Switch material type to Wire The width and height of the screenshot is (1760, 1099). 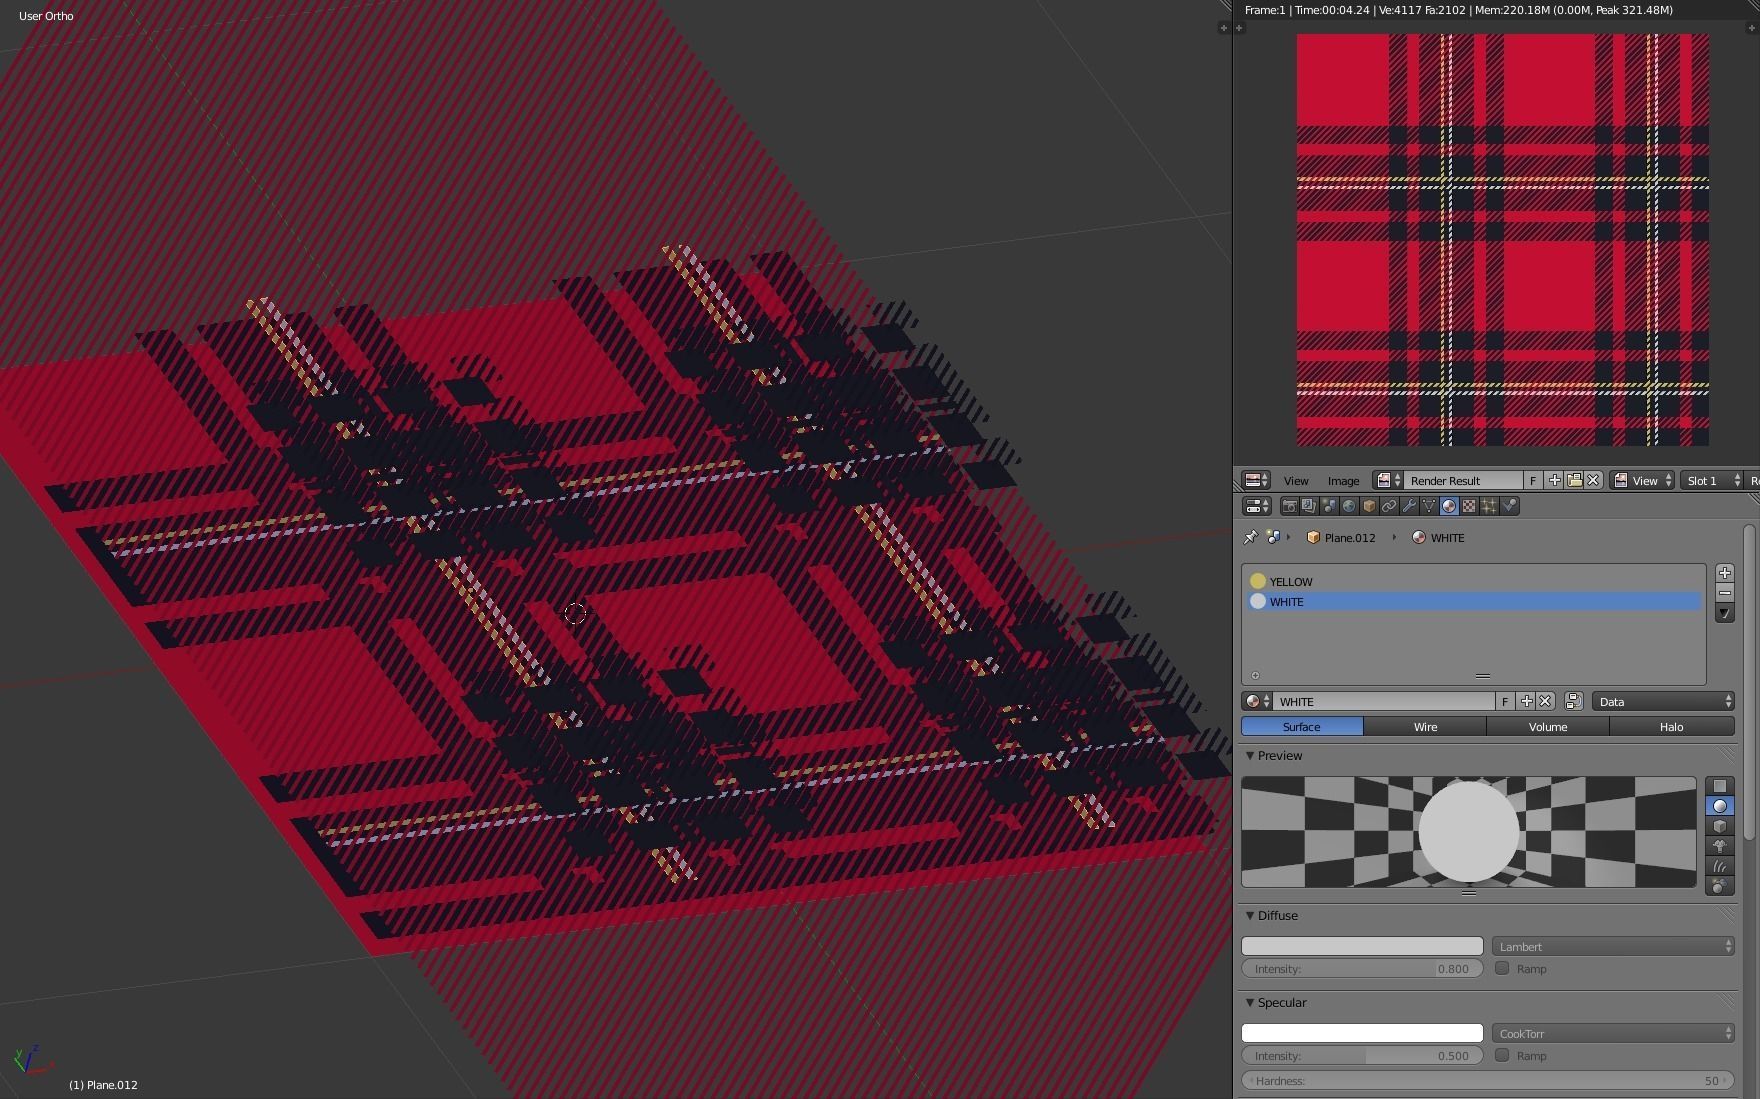1425,727
